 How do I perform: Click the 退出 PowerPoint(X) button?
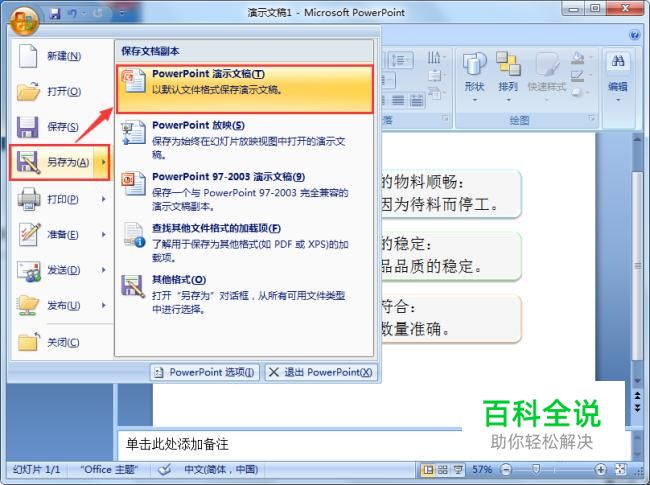tap(321, 372)
